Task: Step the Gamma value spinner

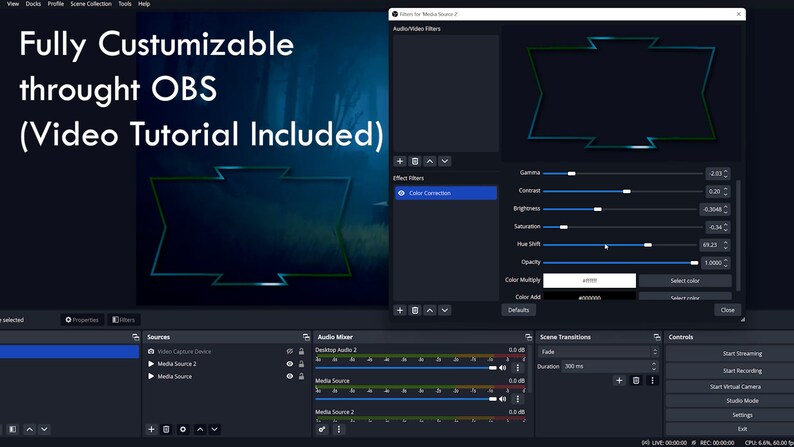Action: (x=726, y=174)
